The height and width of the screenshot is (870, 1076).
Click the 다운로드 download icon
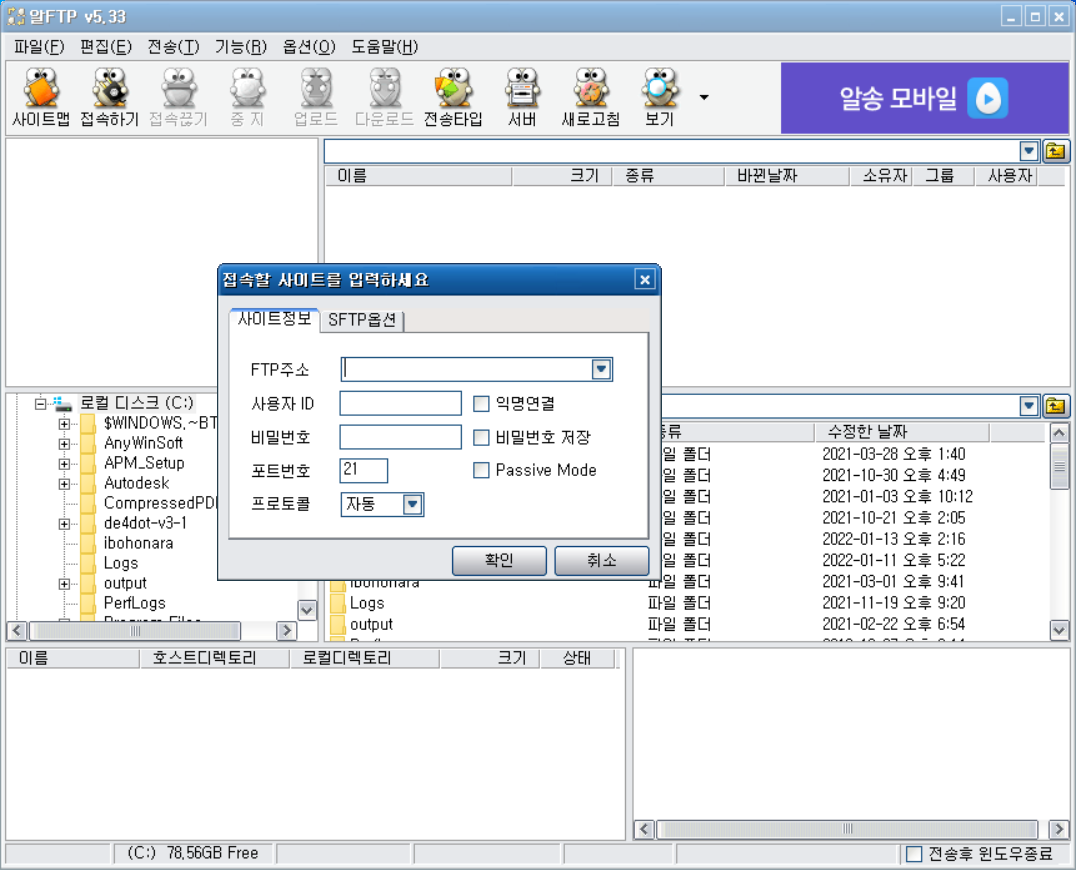click(x=384, y=97)
